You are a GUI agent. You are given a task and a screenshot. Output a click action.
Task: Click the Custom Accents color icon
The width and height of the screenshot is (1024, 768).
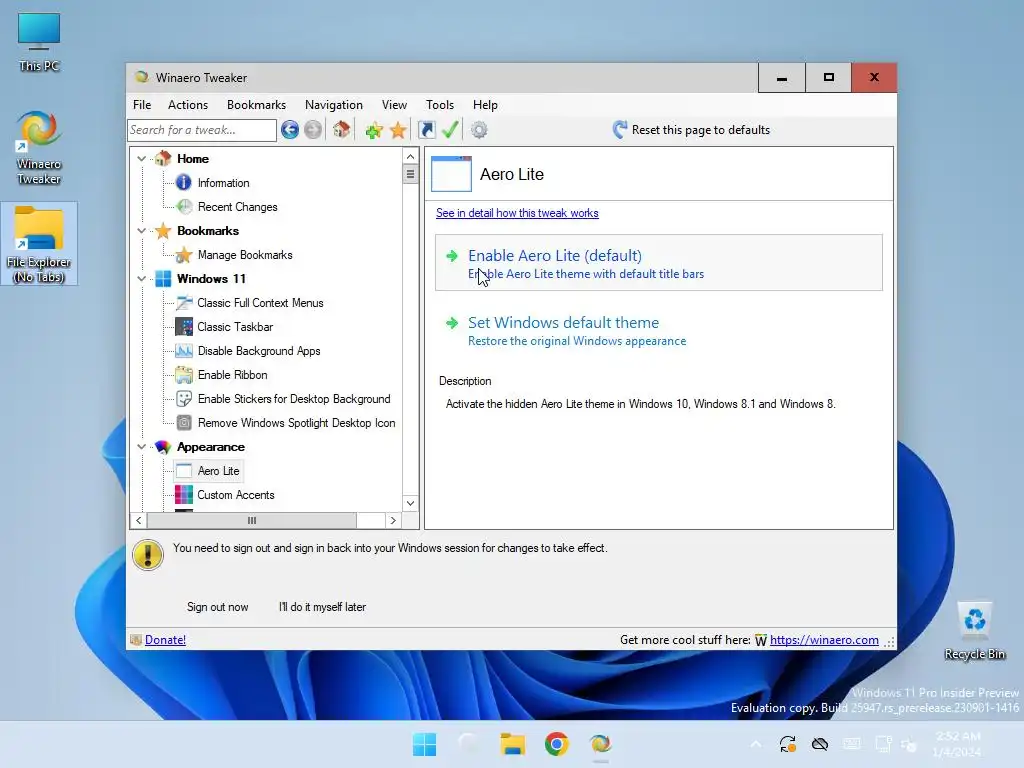pyautogui.click(x=184, y=495)
